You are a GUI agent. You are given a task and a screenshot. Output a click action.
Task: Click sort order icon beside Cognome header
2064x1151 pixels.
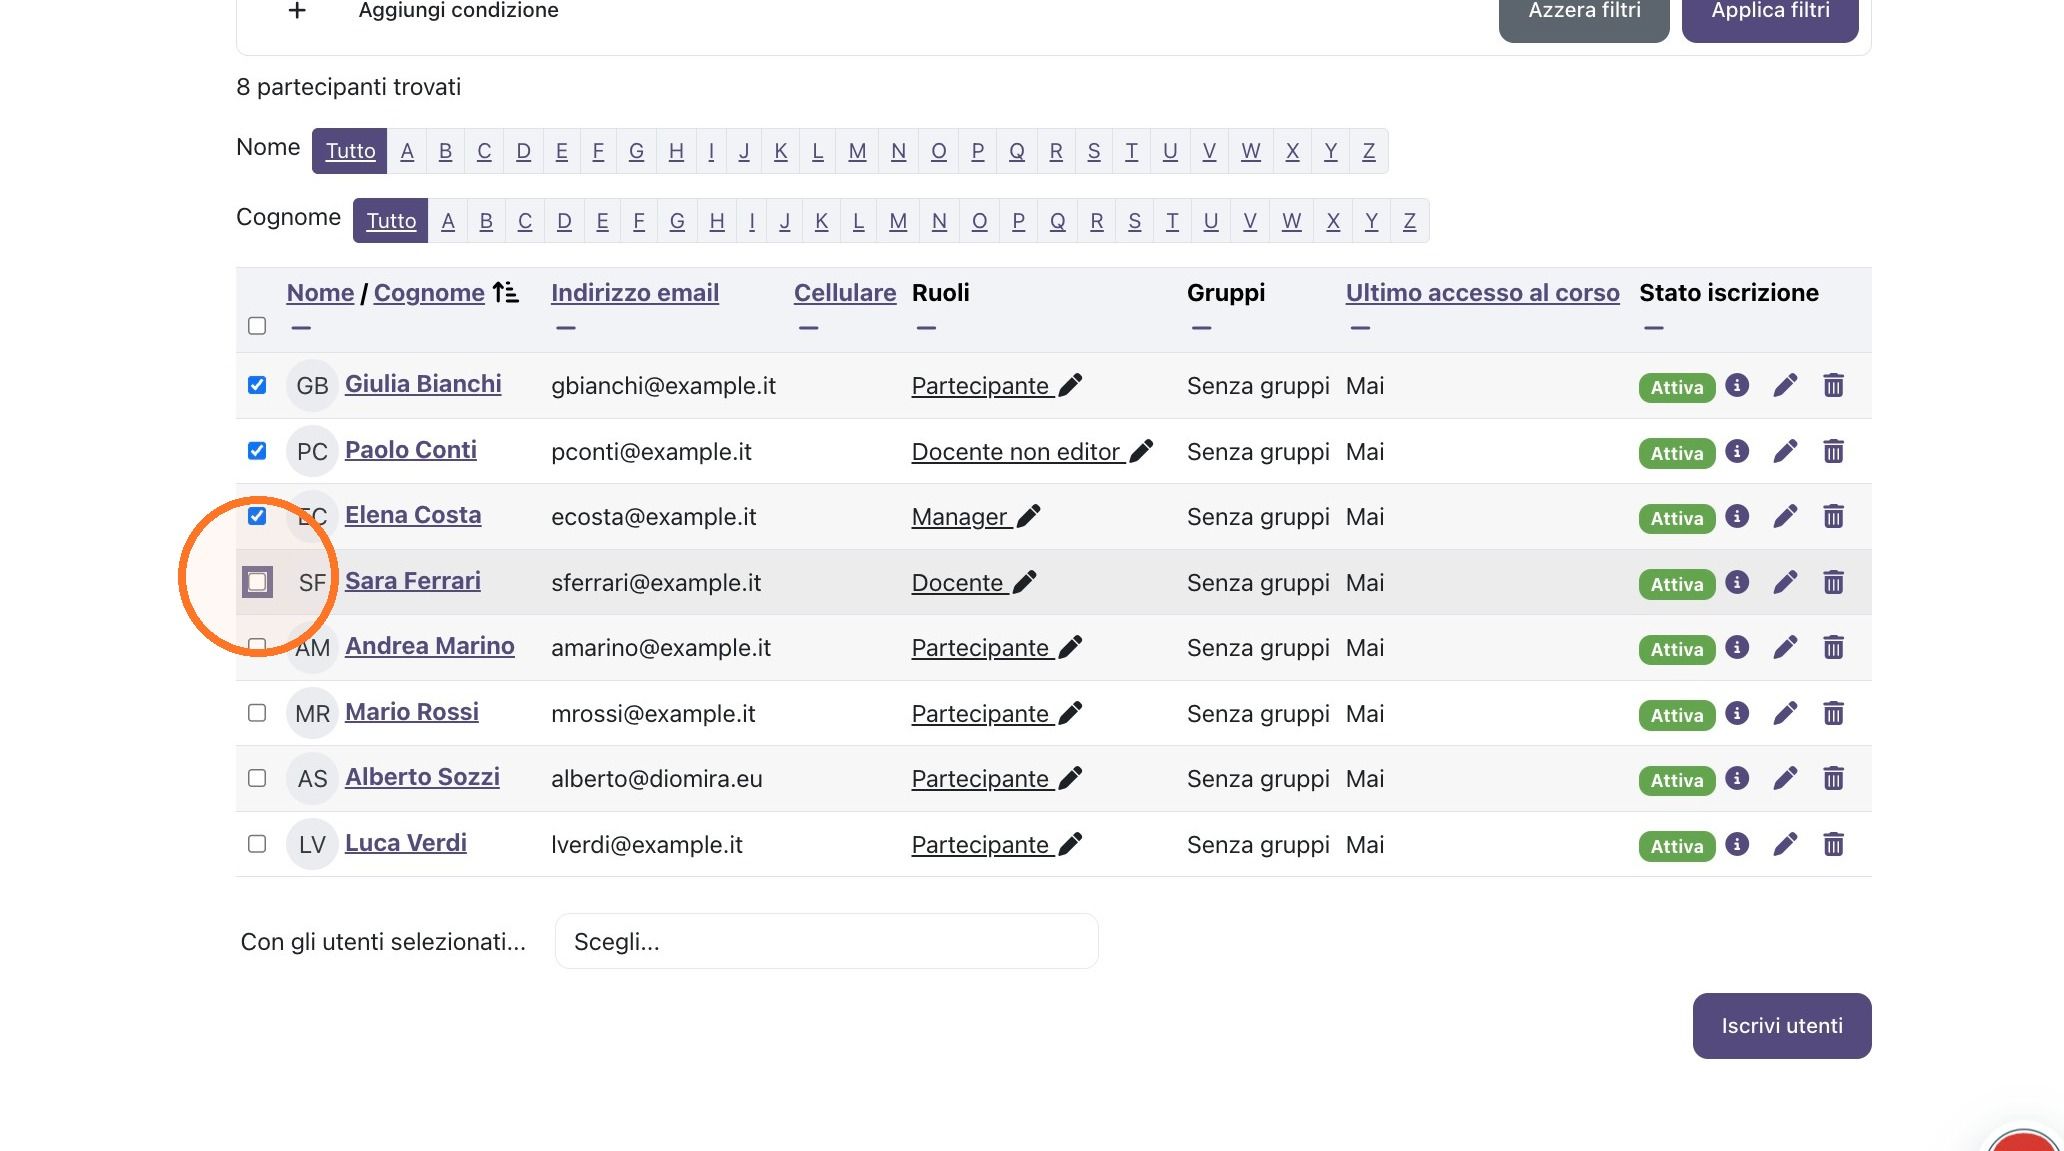(505, 292)
